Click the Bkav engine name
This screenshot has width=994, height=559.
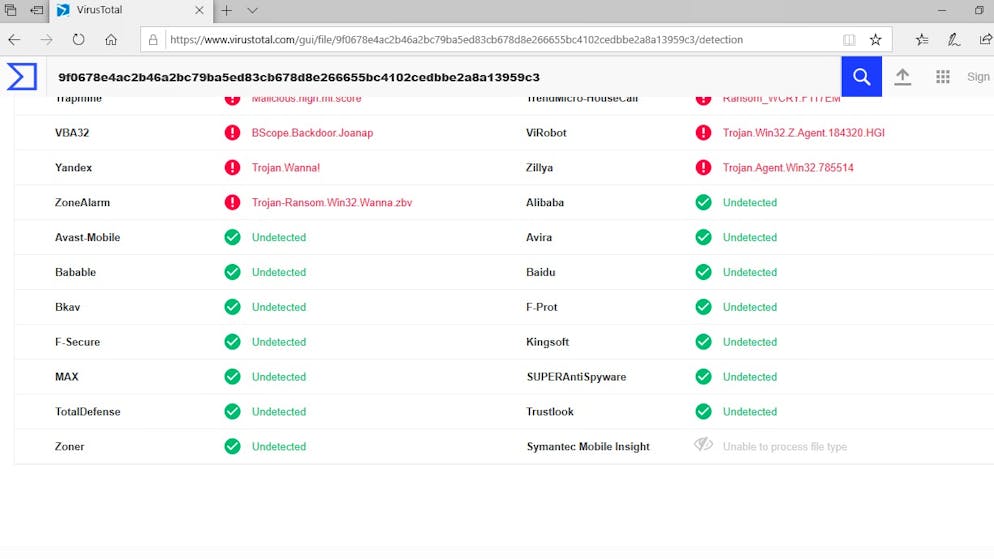pos(68,307)
